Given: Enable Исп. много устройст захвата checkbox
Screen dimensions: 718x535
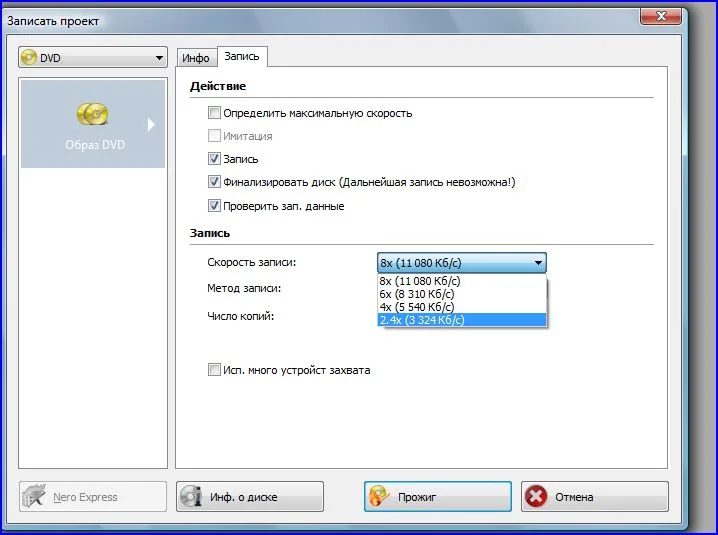Looking at the screenshot, I should [x=214, y=369].
